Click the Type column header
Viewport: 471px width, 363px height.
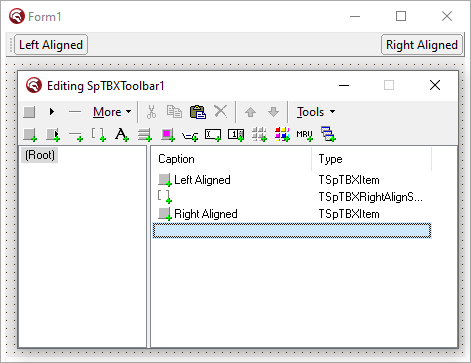click(372, 159)
